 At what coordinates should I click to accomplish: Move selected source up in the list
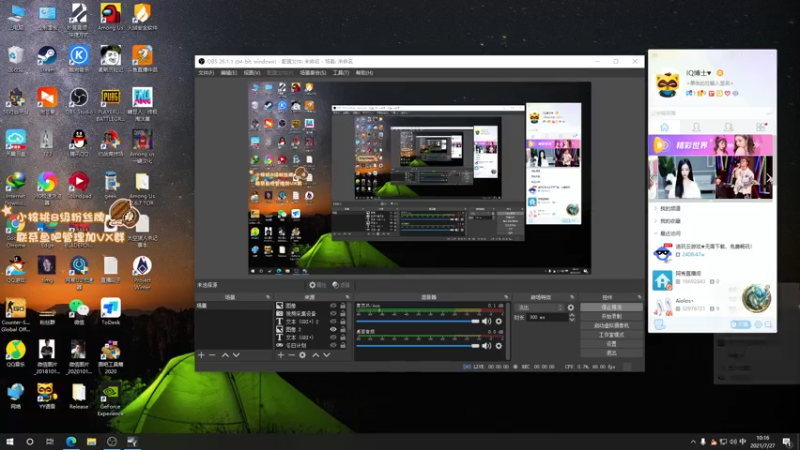(x=315, y=355)
